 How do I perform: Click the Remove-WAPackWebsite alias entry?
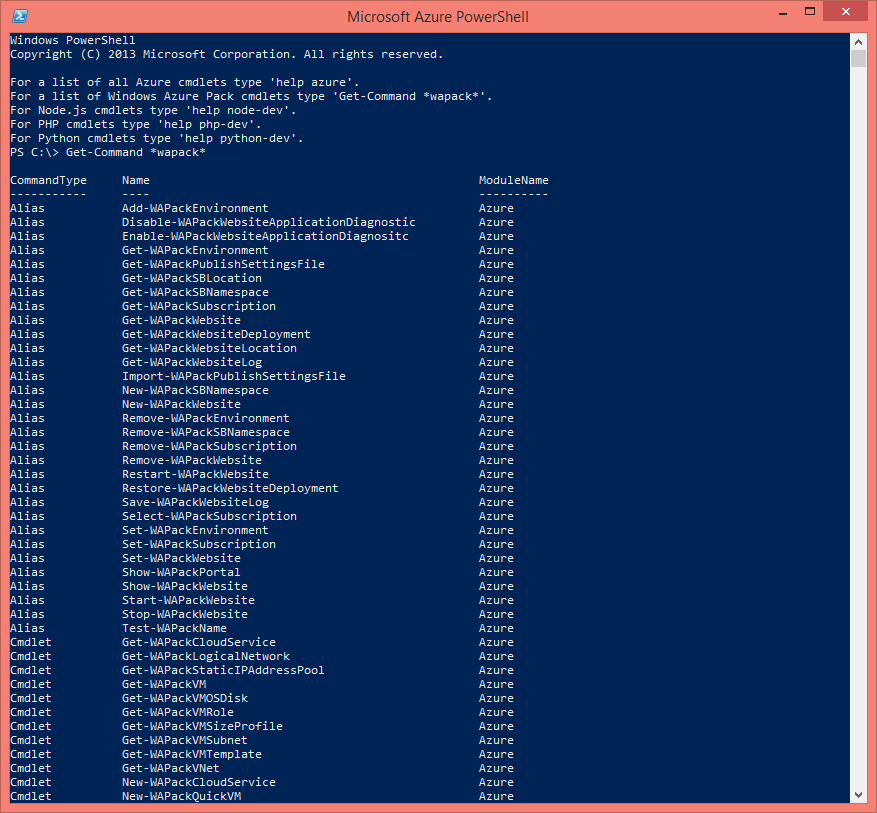(191, 460)
